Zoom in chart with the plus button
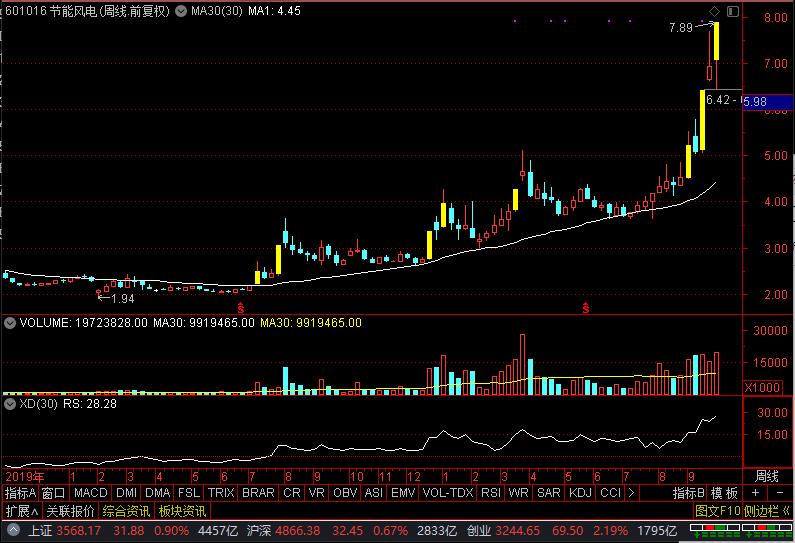 click(755, 492)
